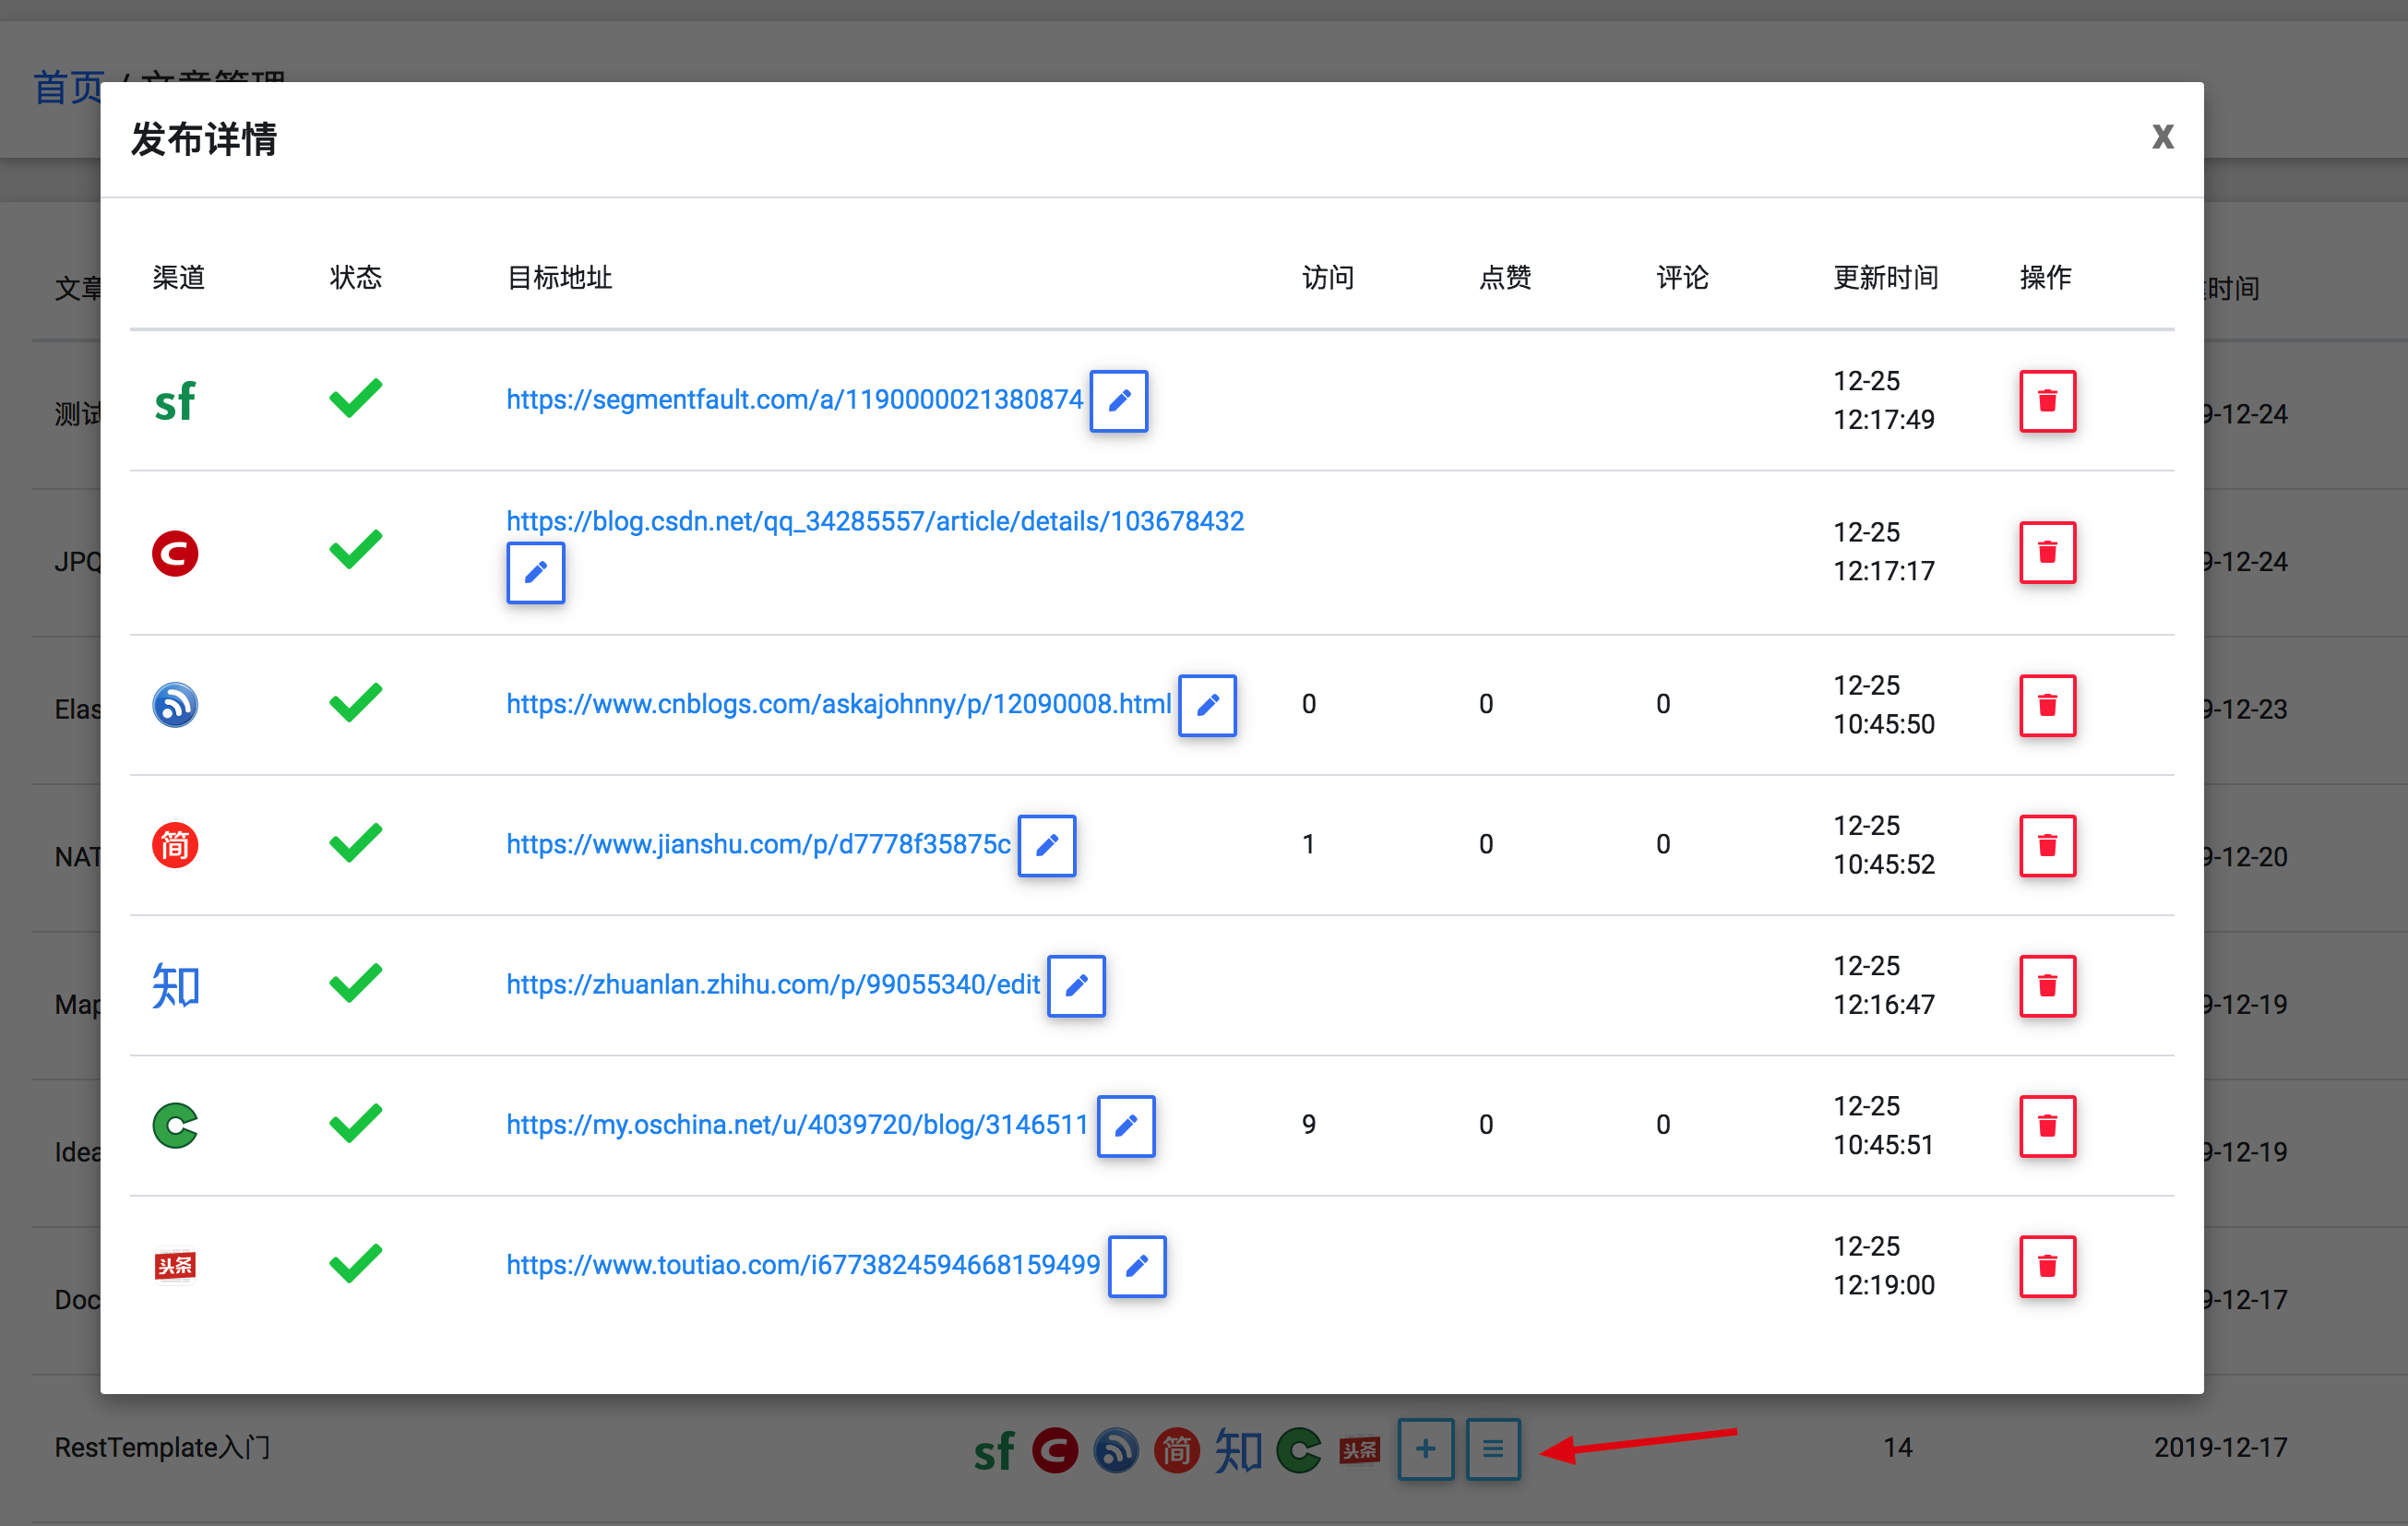Delete the CSDN publish record

click(x=2047, y=552)
